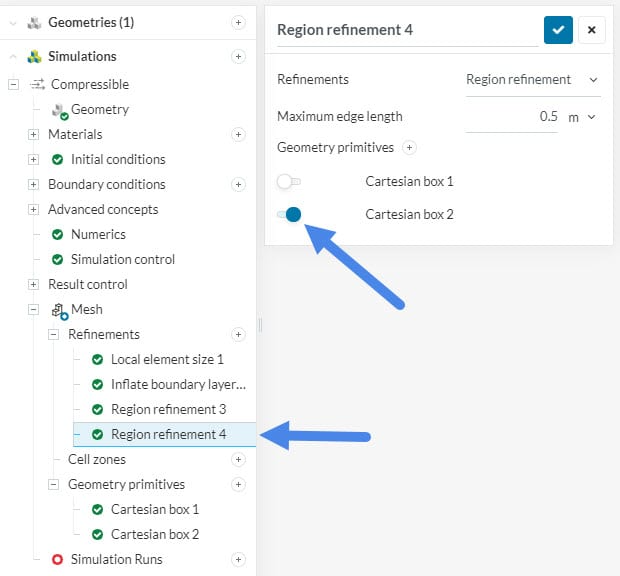The width and height of the screenshot is (620, 576).
Task: Add a geometry primitive in the tree via plus
Action: coord(238,484)
